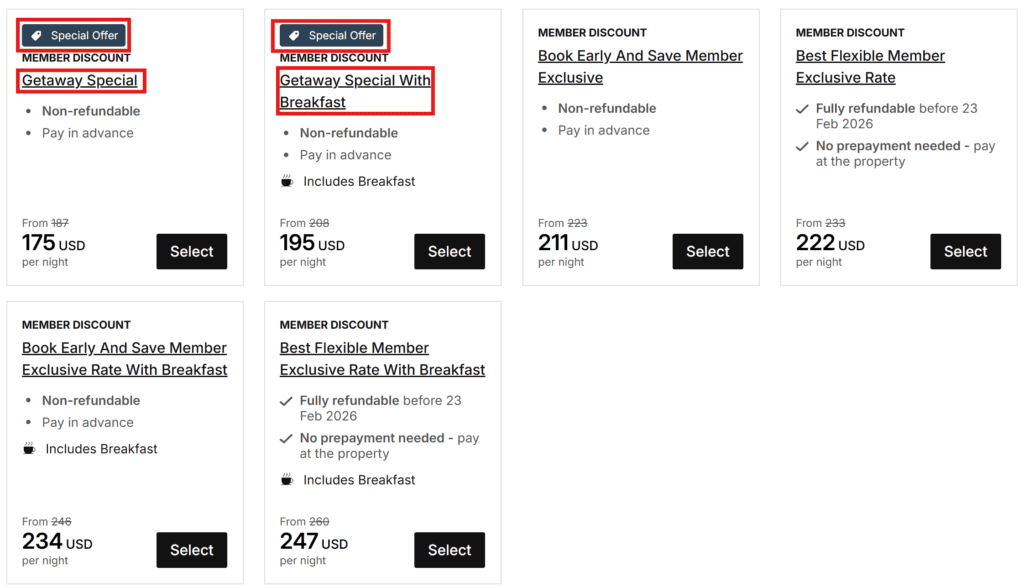This screenshot has height=588, width=1024.
Task: Click the No prepayment checkmark on the 222 USD rate
Action: point(802,146)
